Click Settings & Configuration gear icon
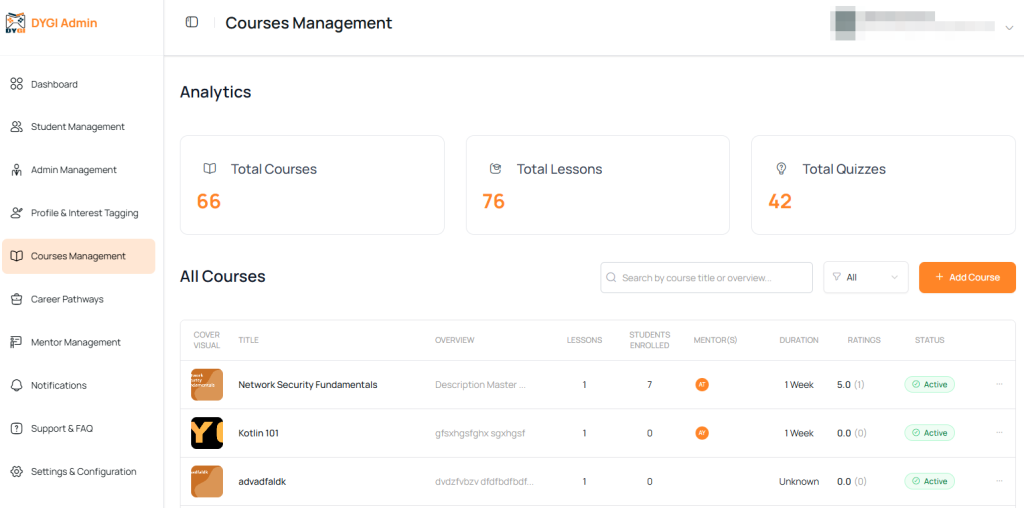The height and width of the screenshot is (508, 1024). tap(16, 471)
